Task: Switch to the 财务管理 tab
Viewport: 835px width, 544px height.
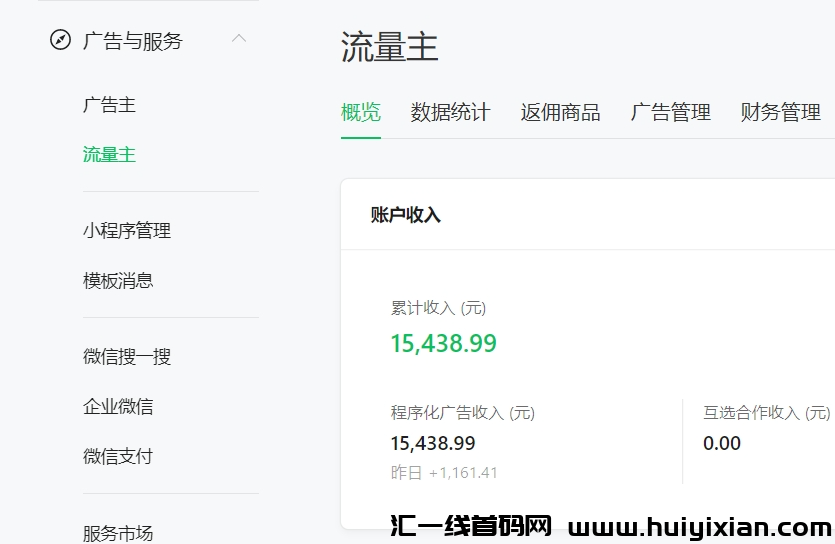Action: [x=780, y=113]
